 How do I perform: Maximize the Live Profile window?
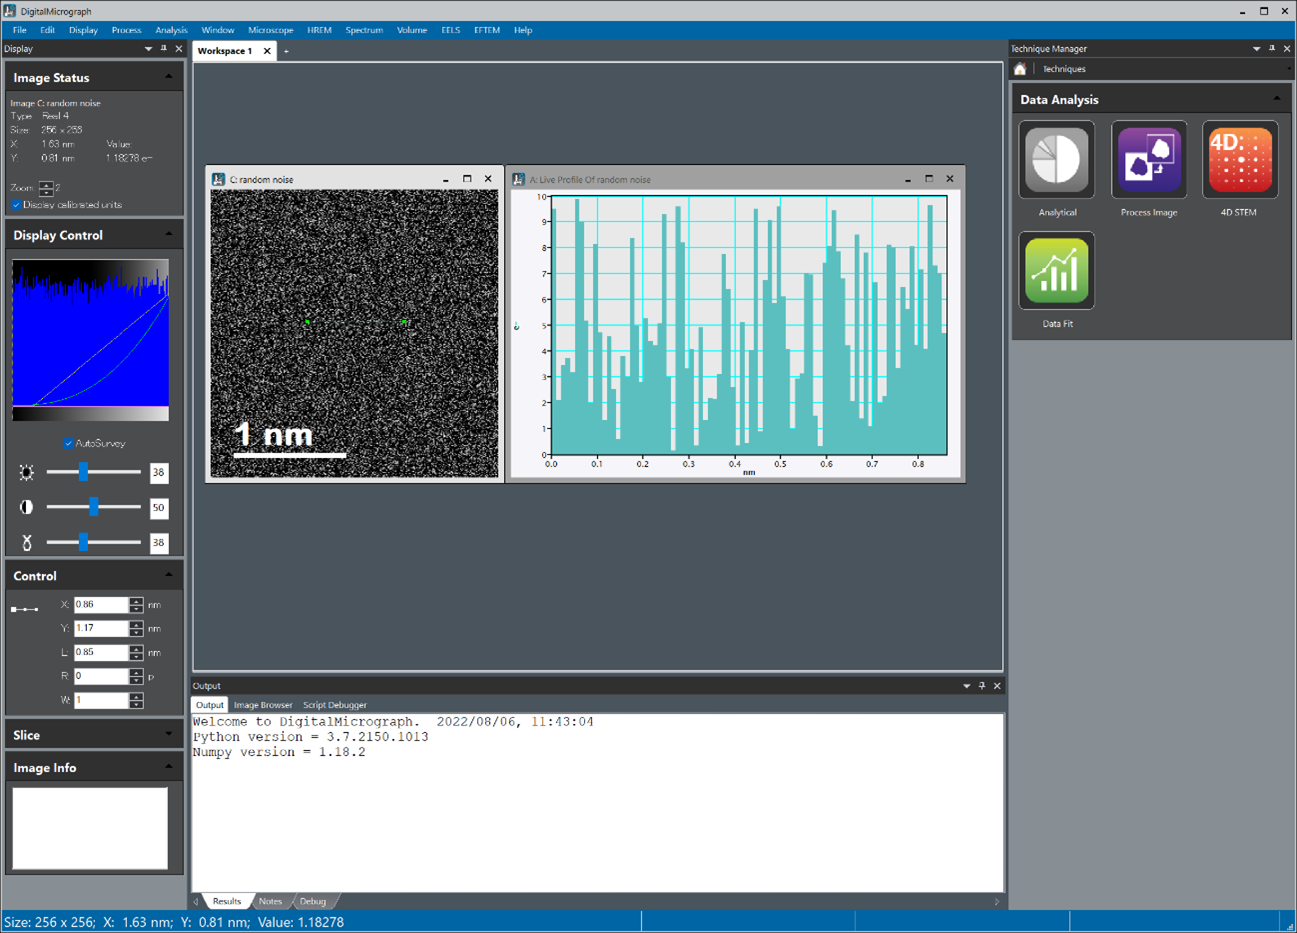(x=929, y=179)
